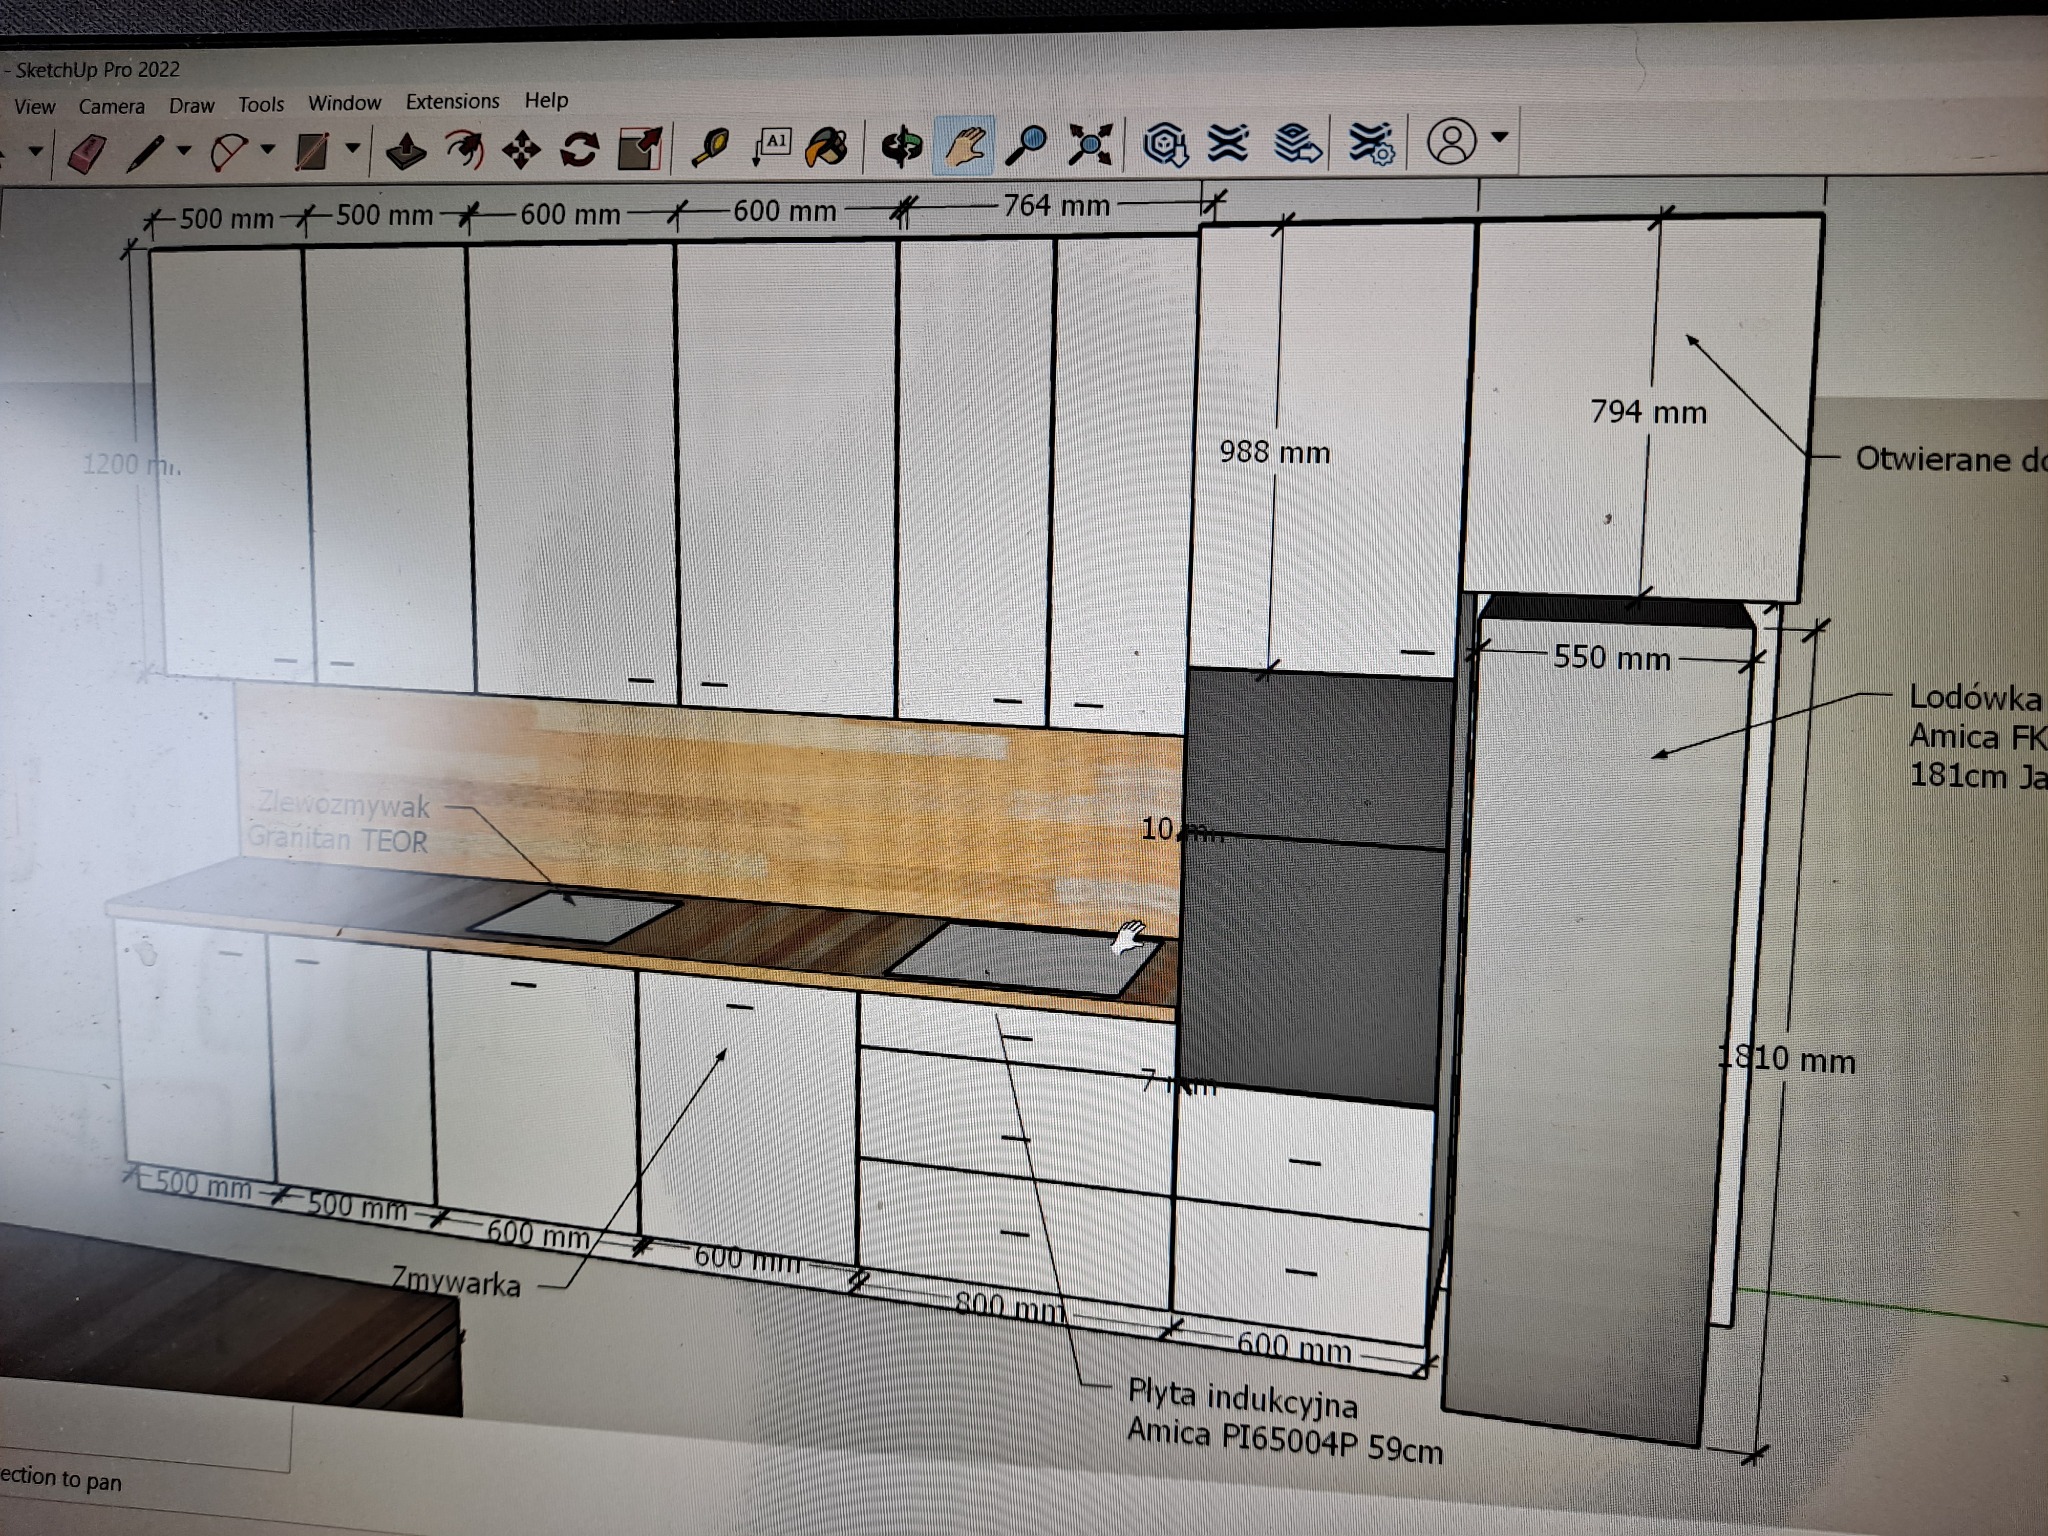Viewport: 2048px width, 1536px height.
Task: Open the Extensions menu
Action: [452, 101]
